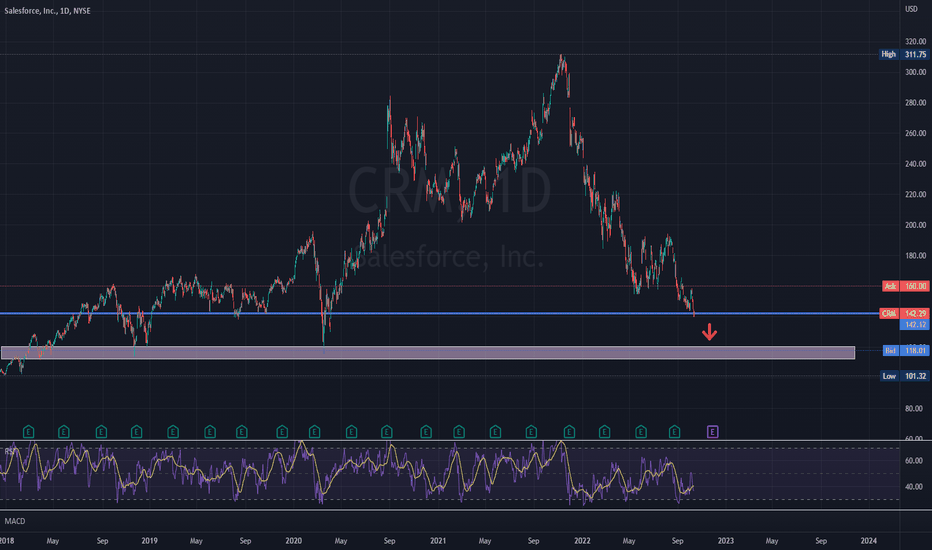Click the 260.00 price axis label
The height and width of the screenshot is (550, 932).
click(x=915, y=133)
